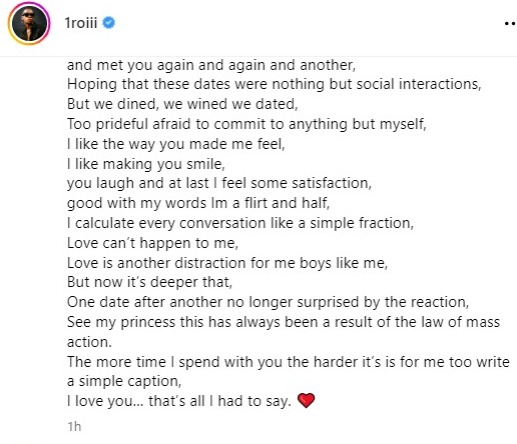
Task: Click the red heart emoji
Action: (306, 400)
